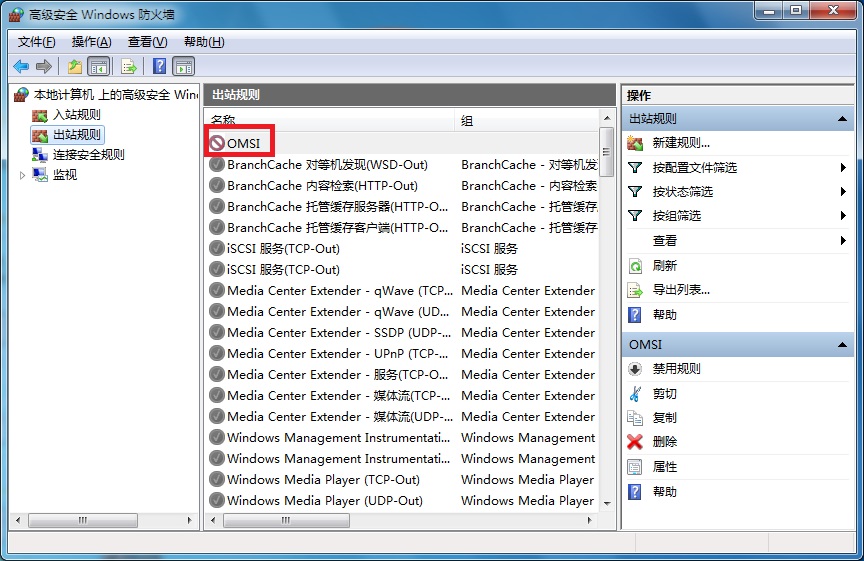Viewport: 864px width, 561px height.
Task: Select the BranchCache 托管缓存服务器 rule
Action: (x=337, y=207)
